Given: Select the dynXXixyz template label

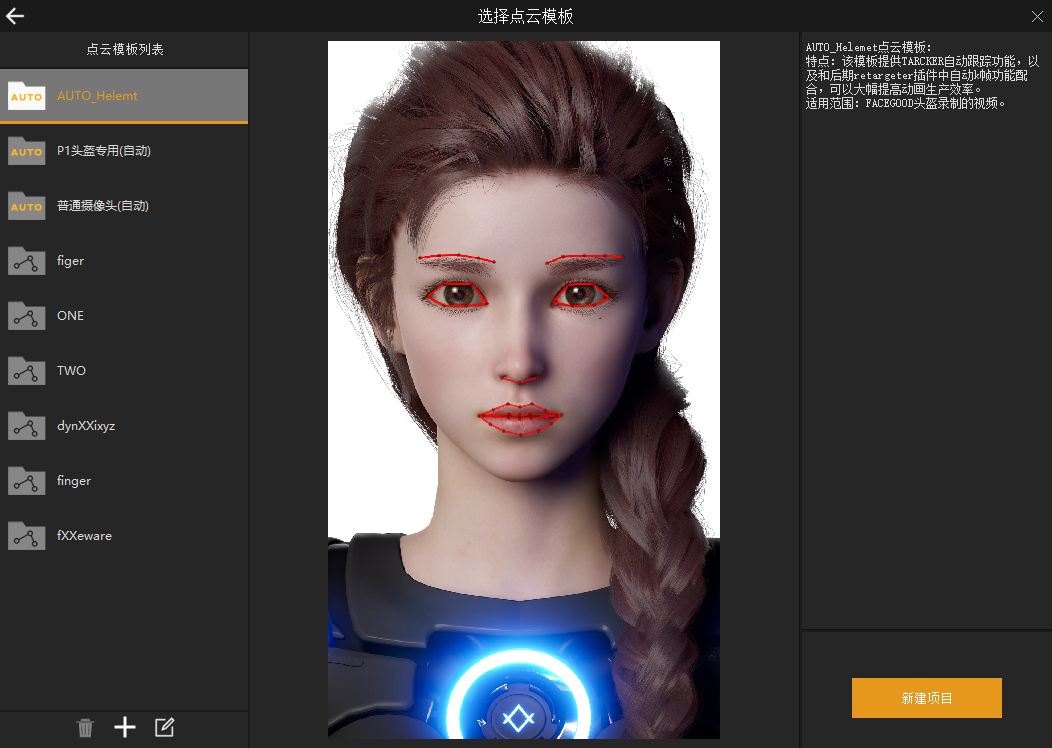Looking at the screenshot, I should point(86,426).
